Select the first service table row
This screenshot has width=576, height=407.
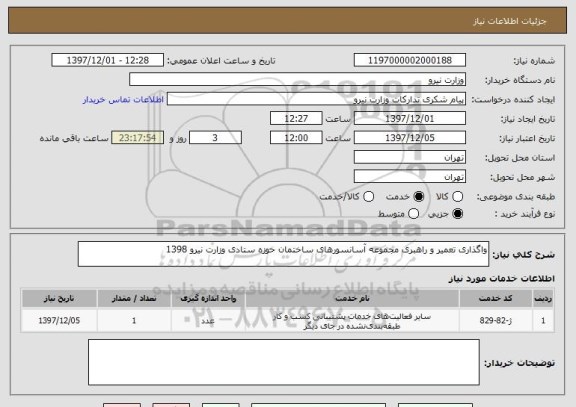(287, 321)
